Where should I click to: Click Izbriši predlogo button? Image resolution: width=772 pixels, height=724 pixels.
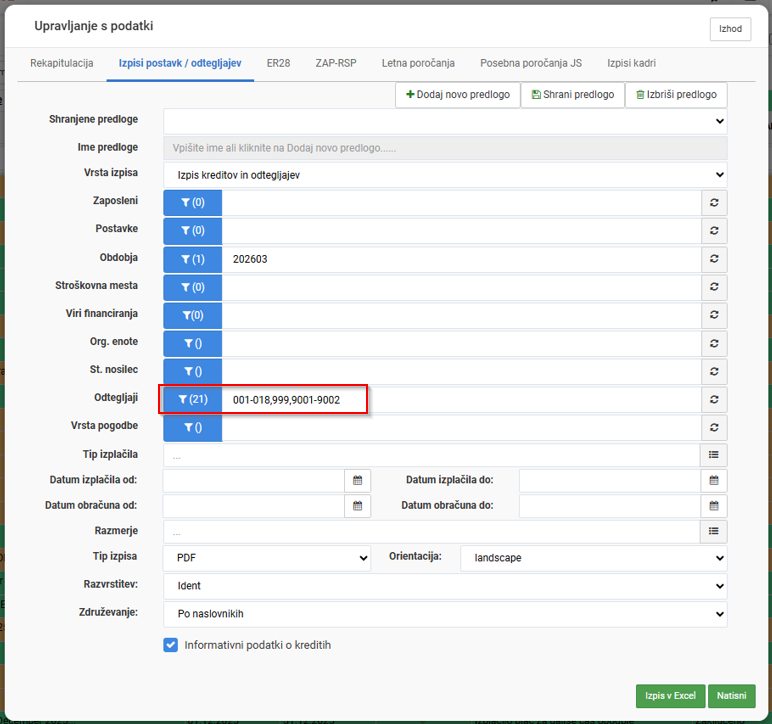click(676, 94)
